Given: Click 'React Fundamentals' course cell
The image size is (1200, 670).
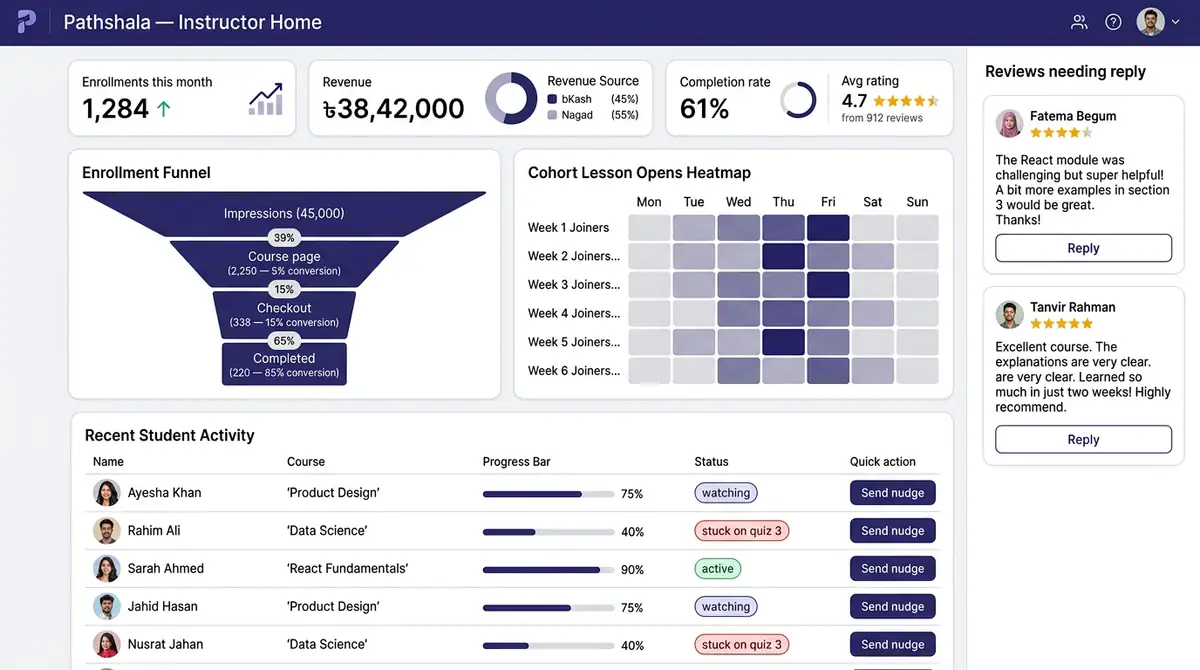Looking at the screenshot, I should [347, 569].
